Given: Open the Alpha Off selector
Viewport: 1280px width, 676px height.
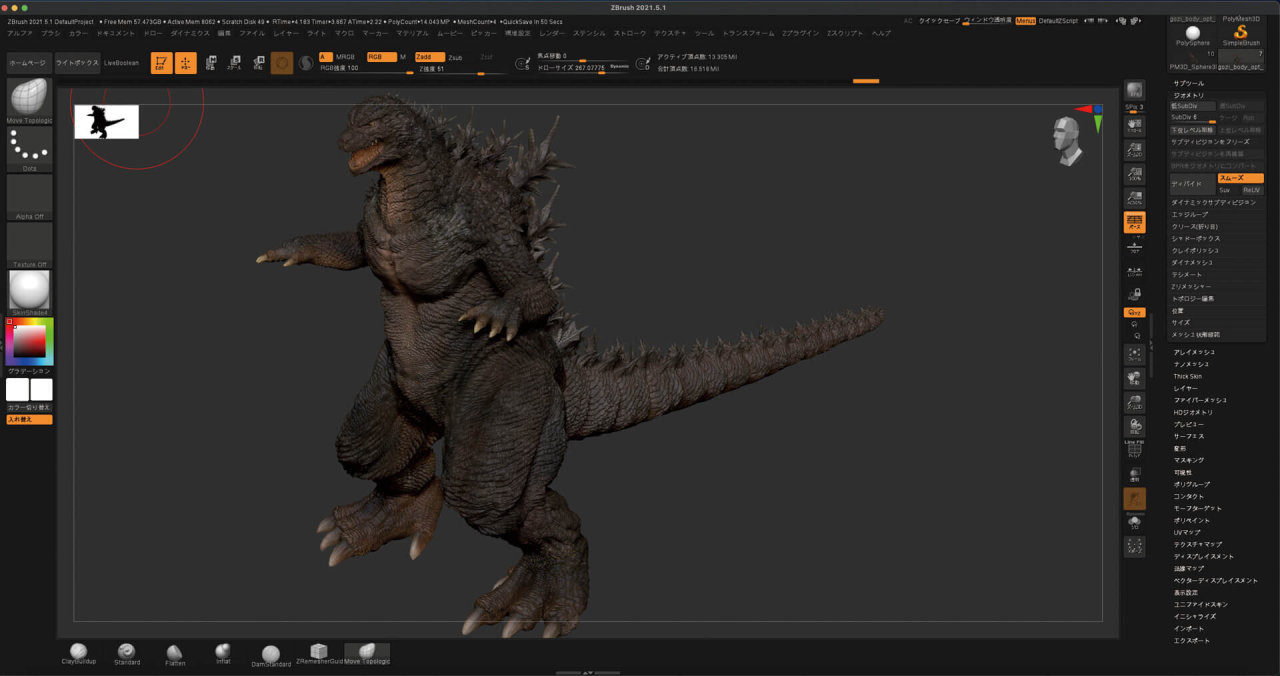Looking at the screenshot, I should click(30, 197).
